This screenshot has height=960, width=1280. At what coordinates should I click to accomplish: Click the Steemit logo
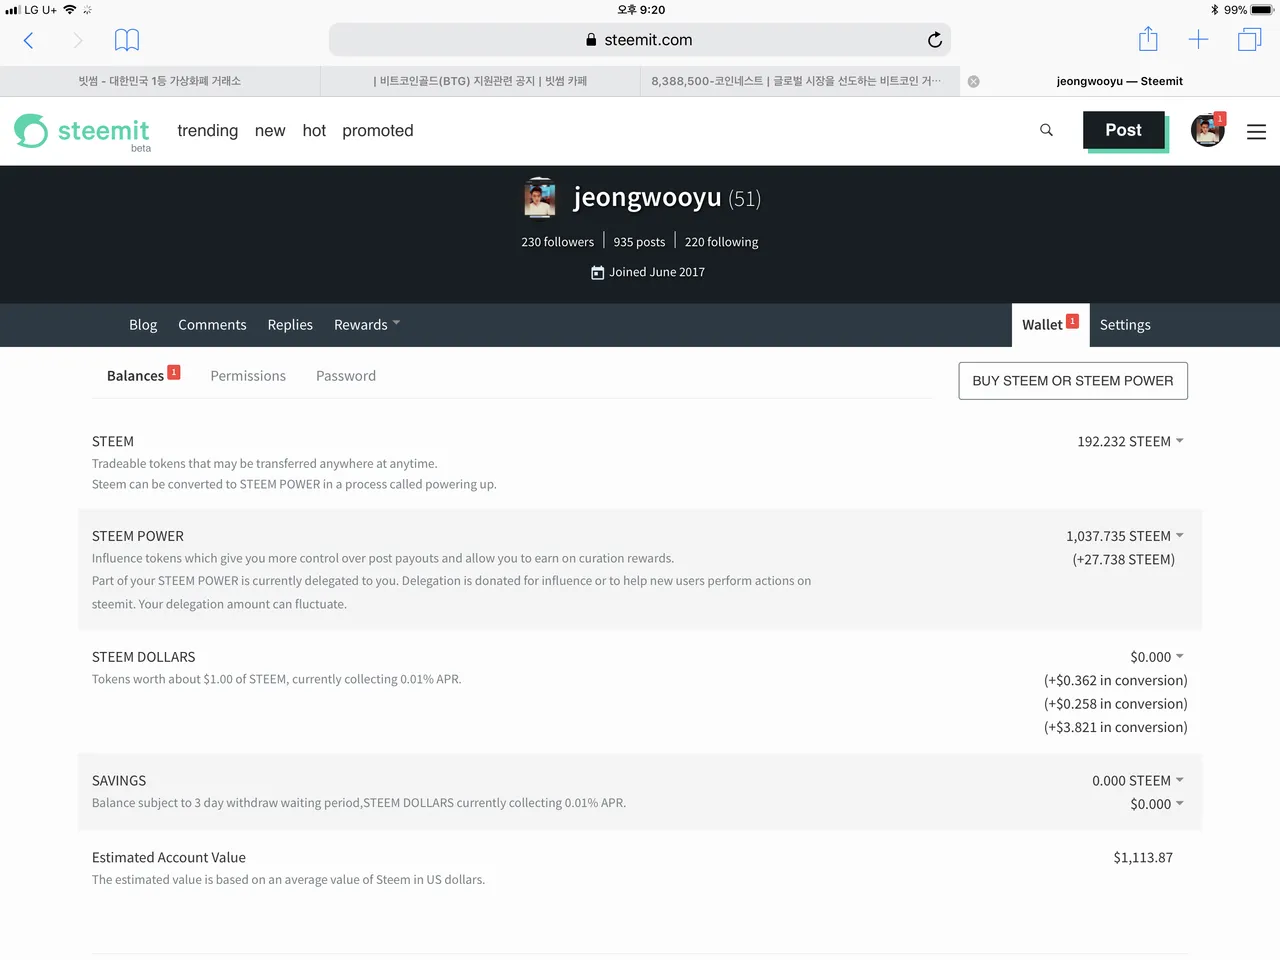tap(82, 131)
